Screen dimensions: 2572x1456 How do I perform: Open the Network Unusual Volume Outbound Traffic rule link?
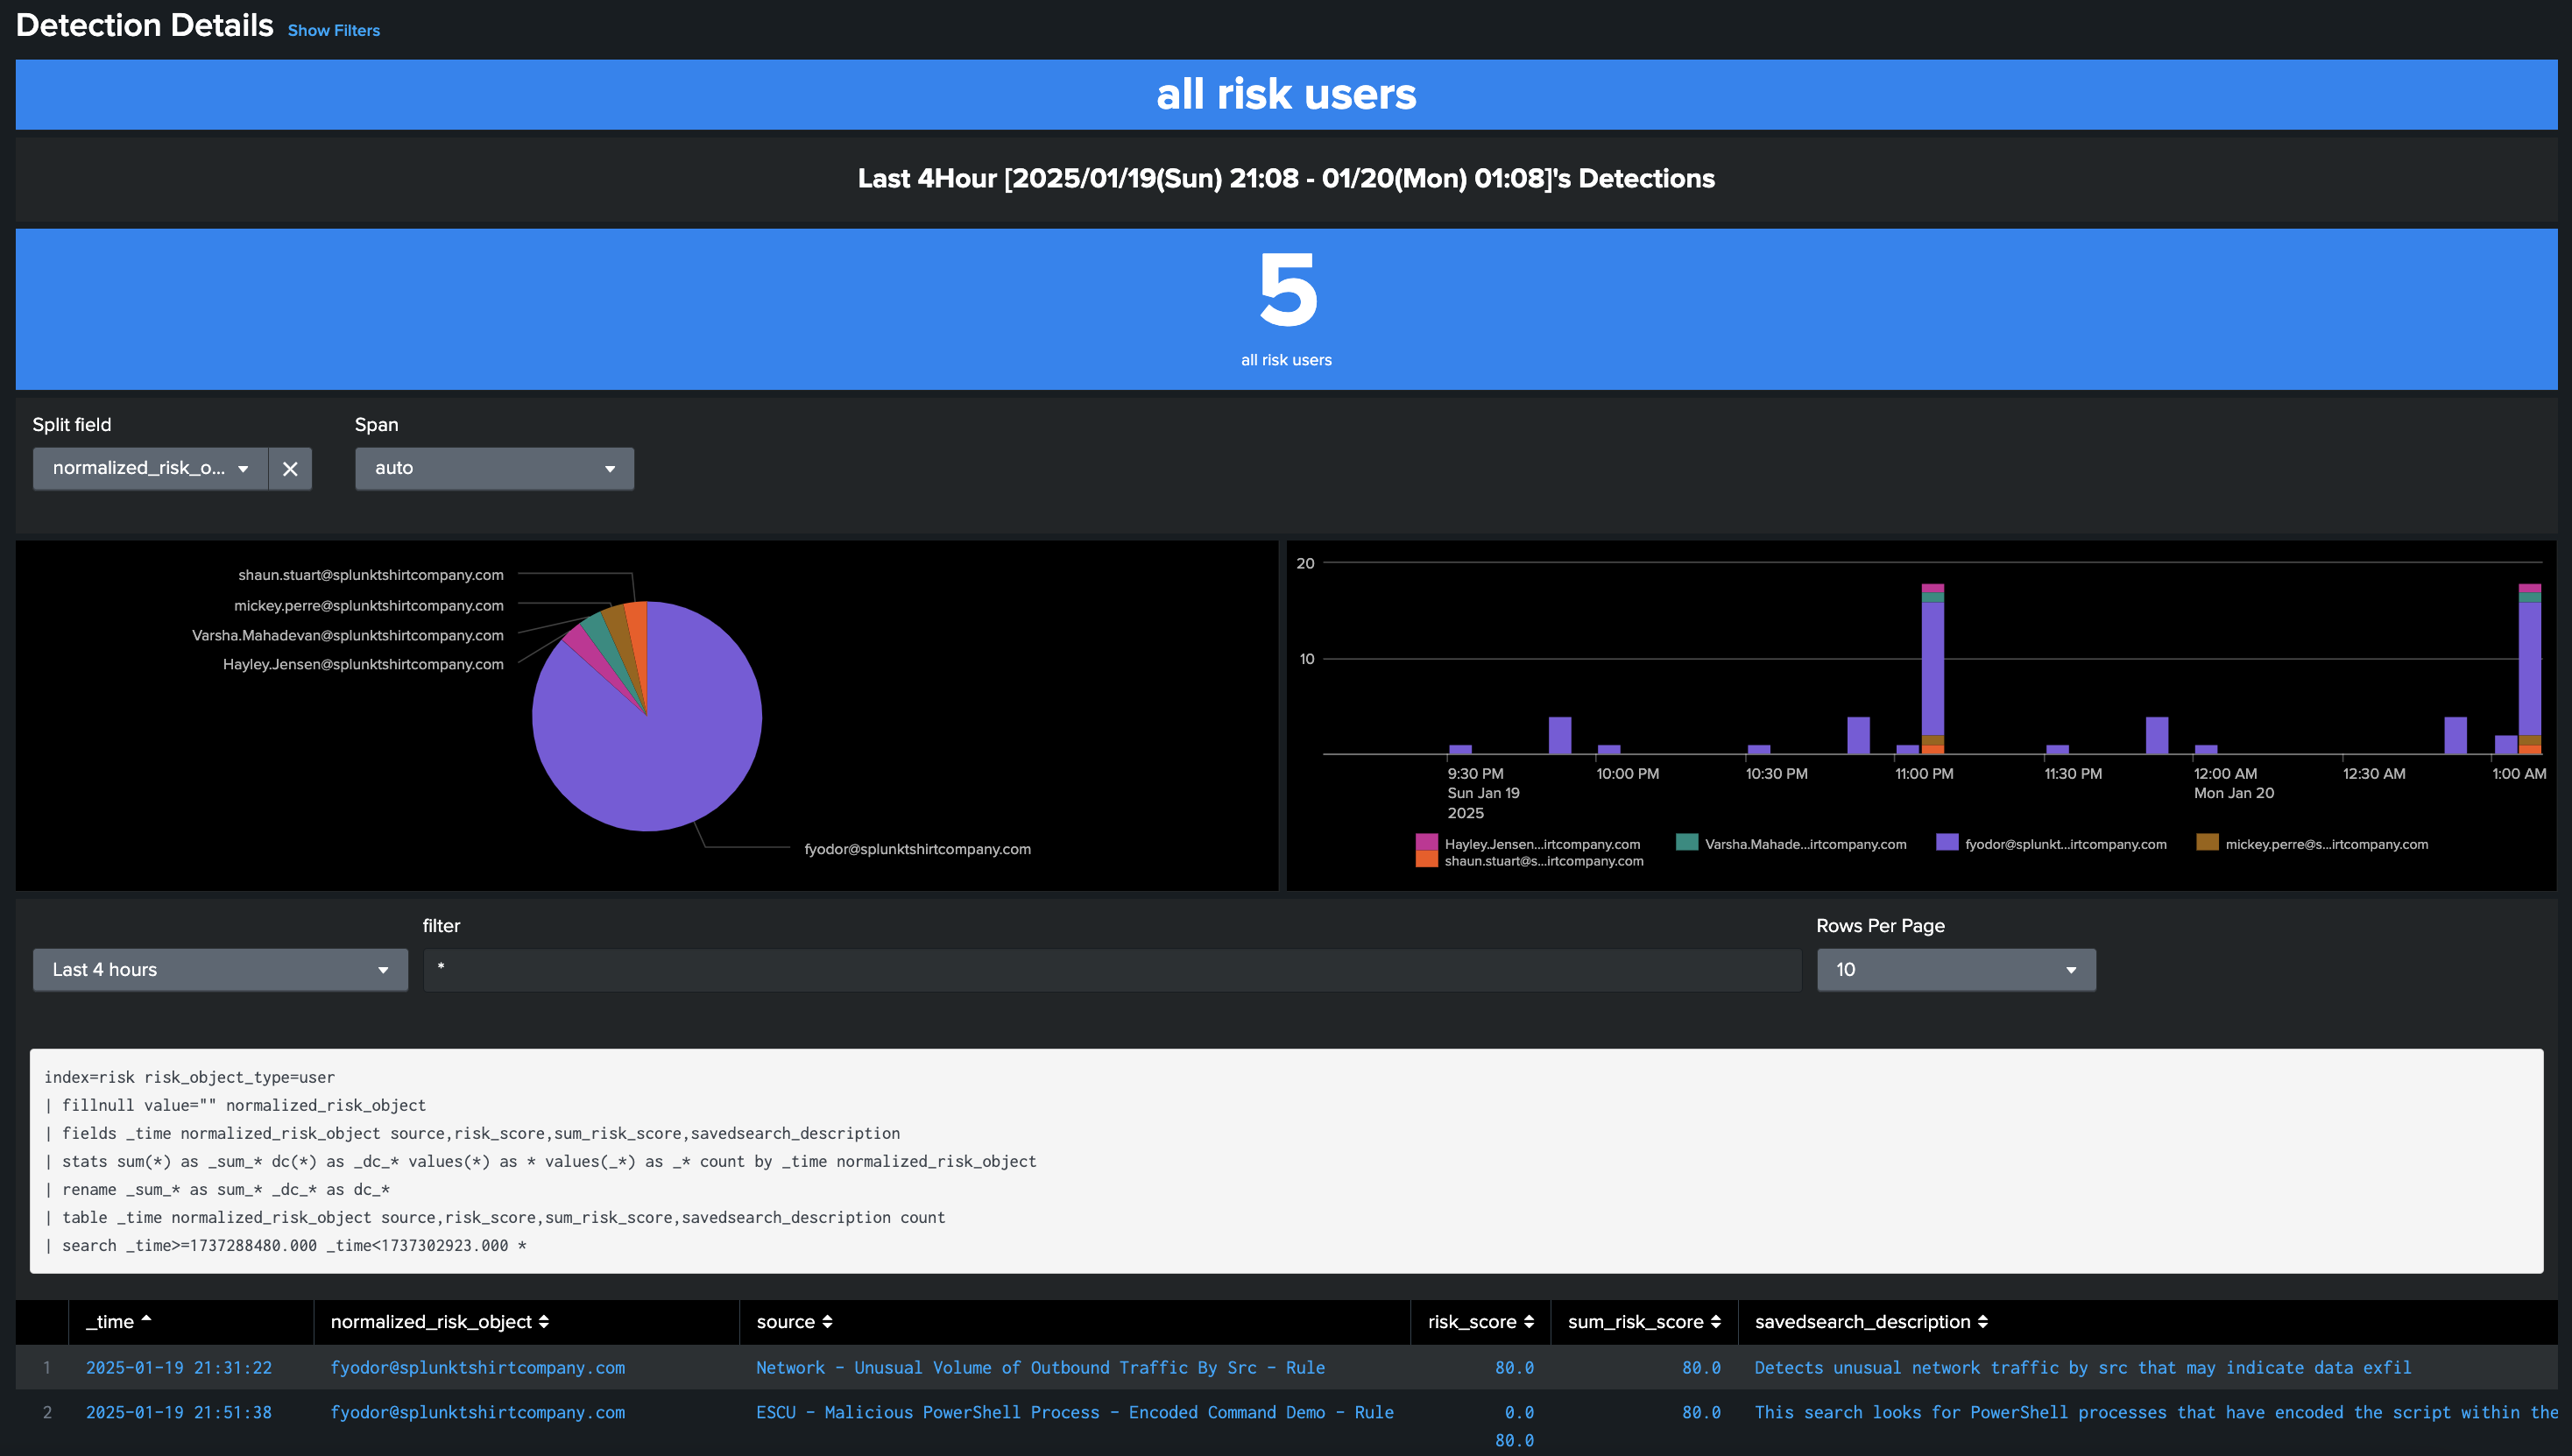1040,1367
